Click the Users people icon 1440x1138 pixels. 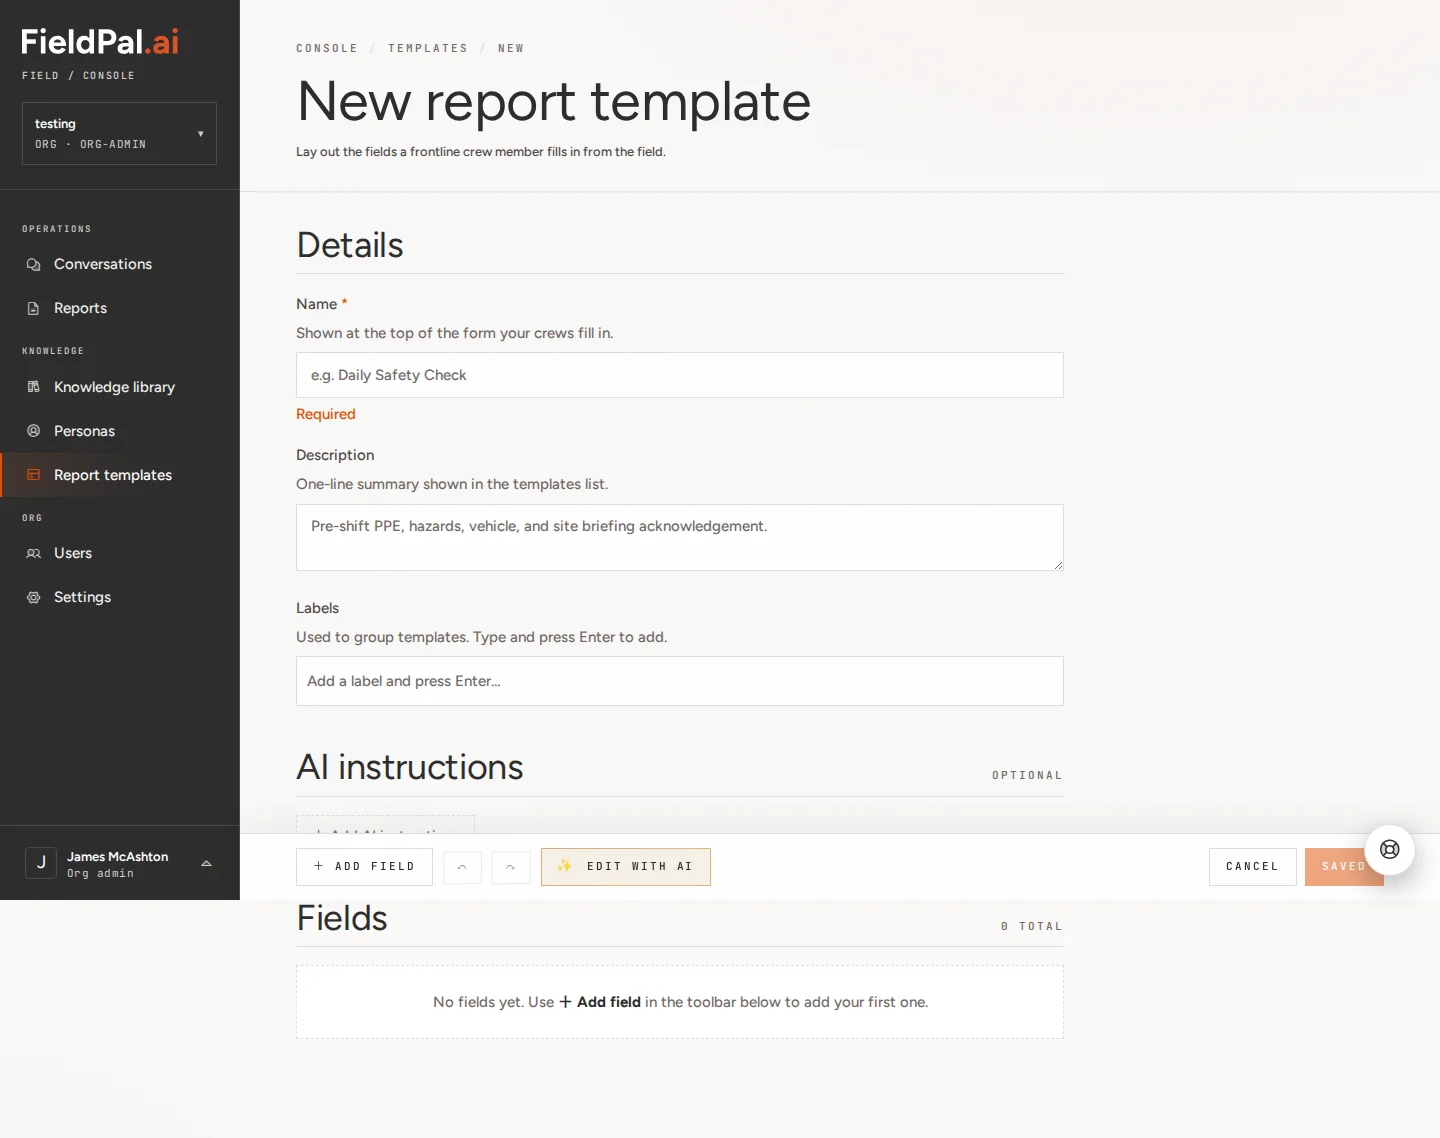tap(33, 553)
